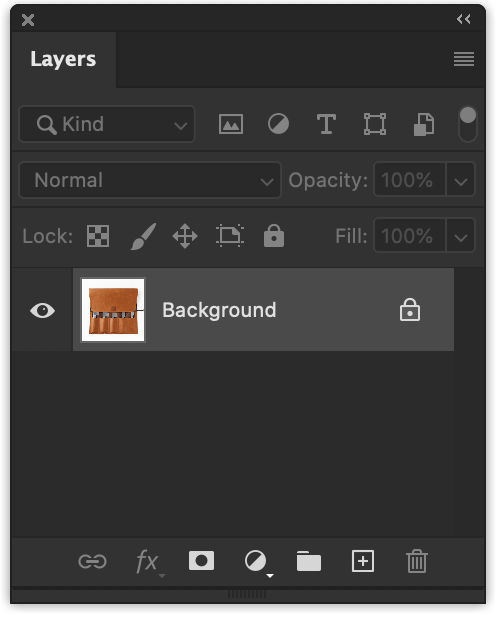
Task: Toggle layer filtering on or off switch
Action: tap(468, 124)
